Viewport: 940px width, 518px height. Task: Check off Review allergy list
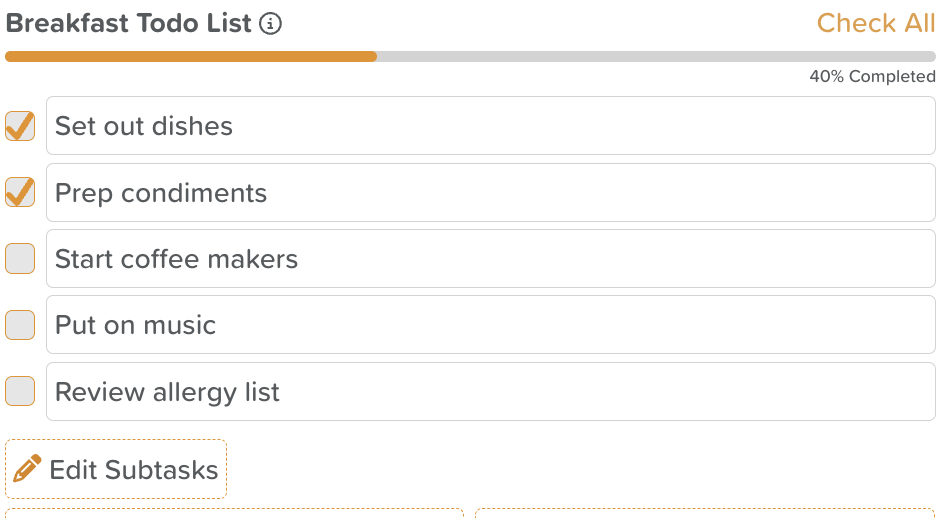coord(20,391)
